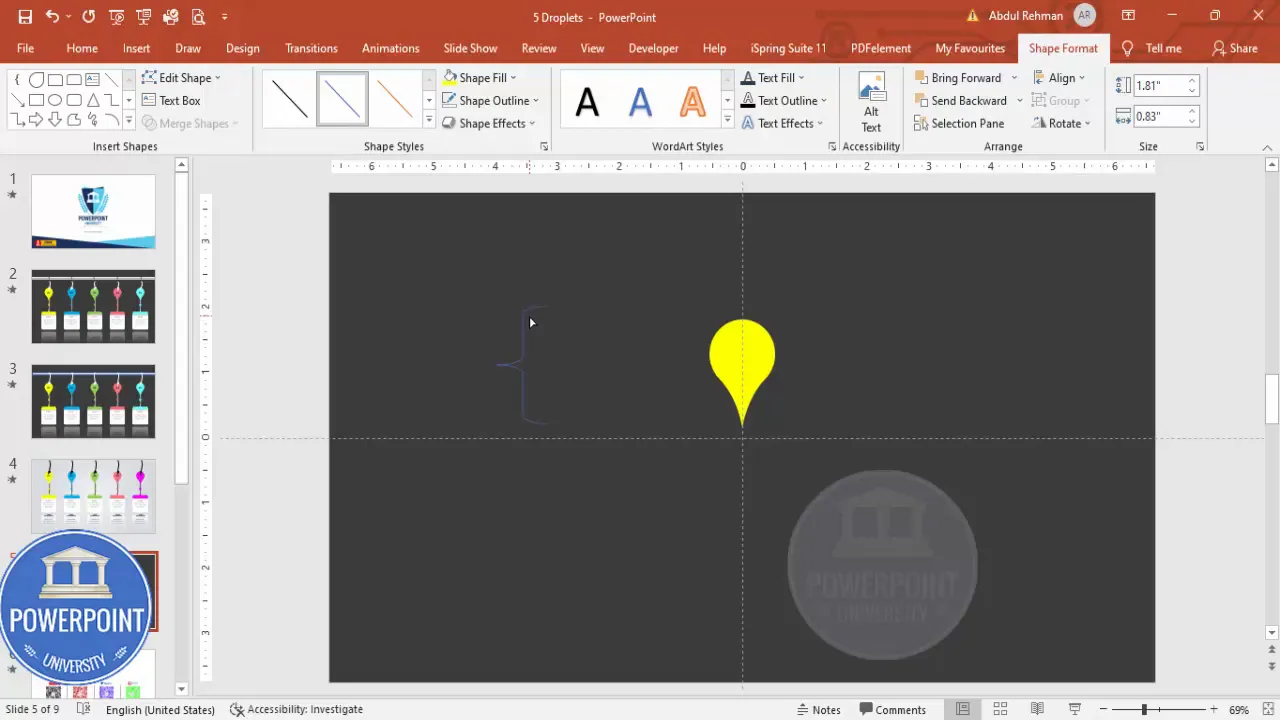The image size is (1280, 720).
Task: Apply the blue line shape style
Action: 342,100
